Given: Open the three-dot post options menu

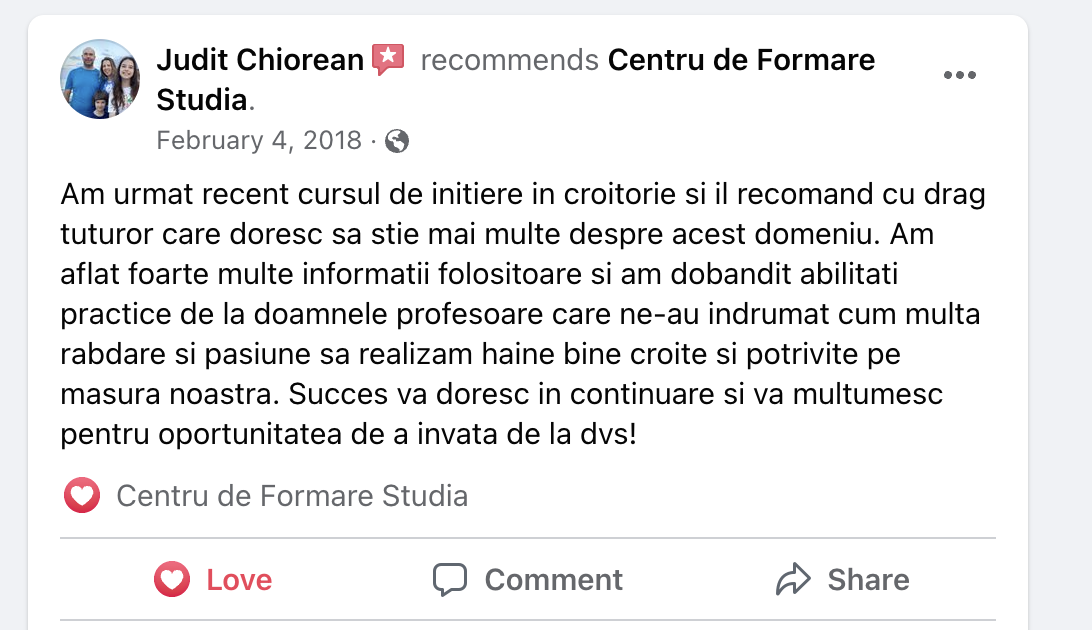Looking at the screenshot, I should (959, 75).
